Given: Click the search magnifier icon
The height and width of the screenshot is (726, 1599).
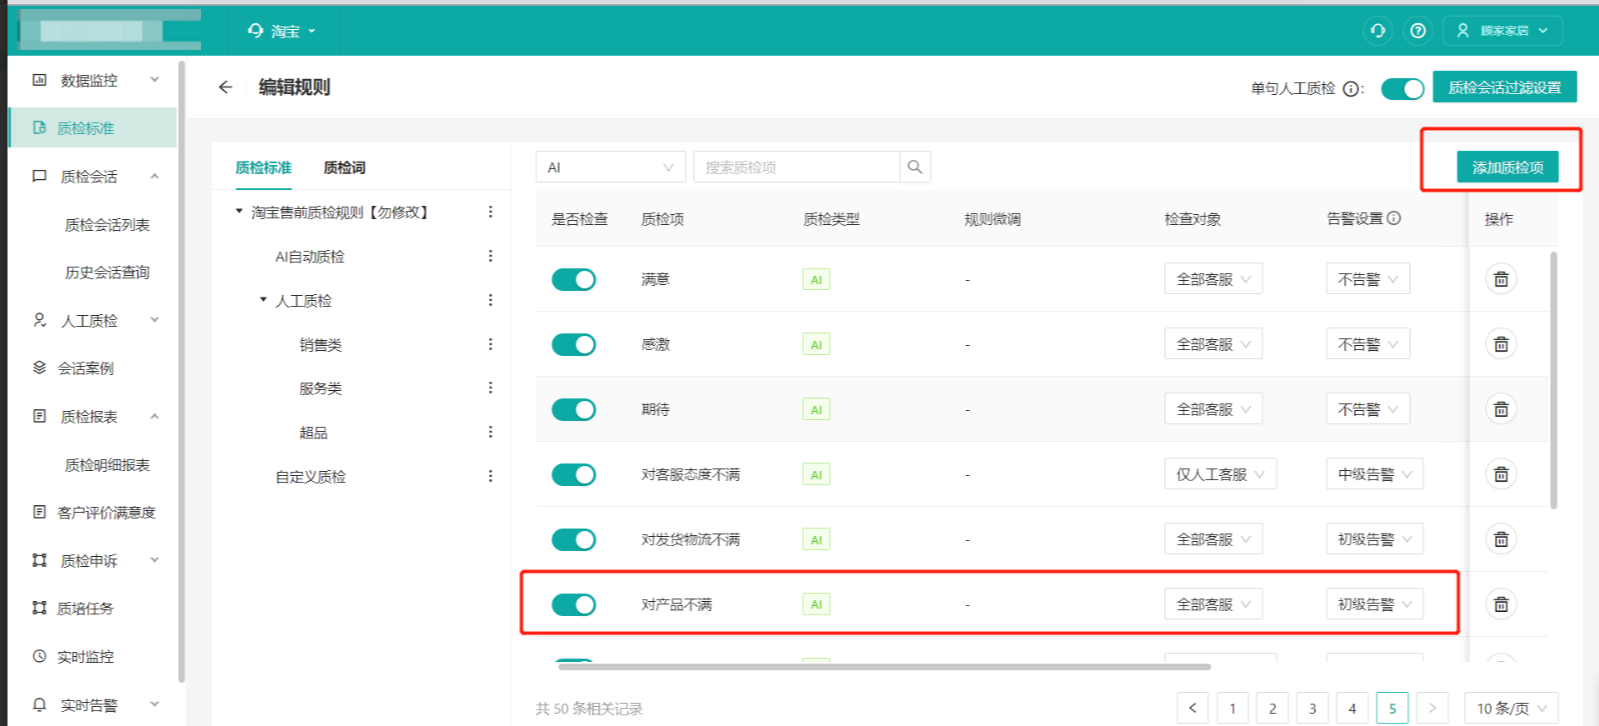Looking at the screenshot, I should [915, 167].
